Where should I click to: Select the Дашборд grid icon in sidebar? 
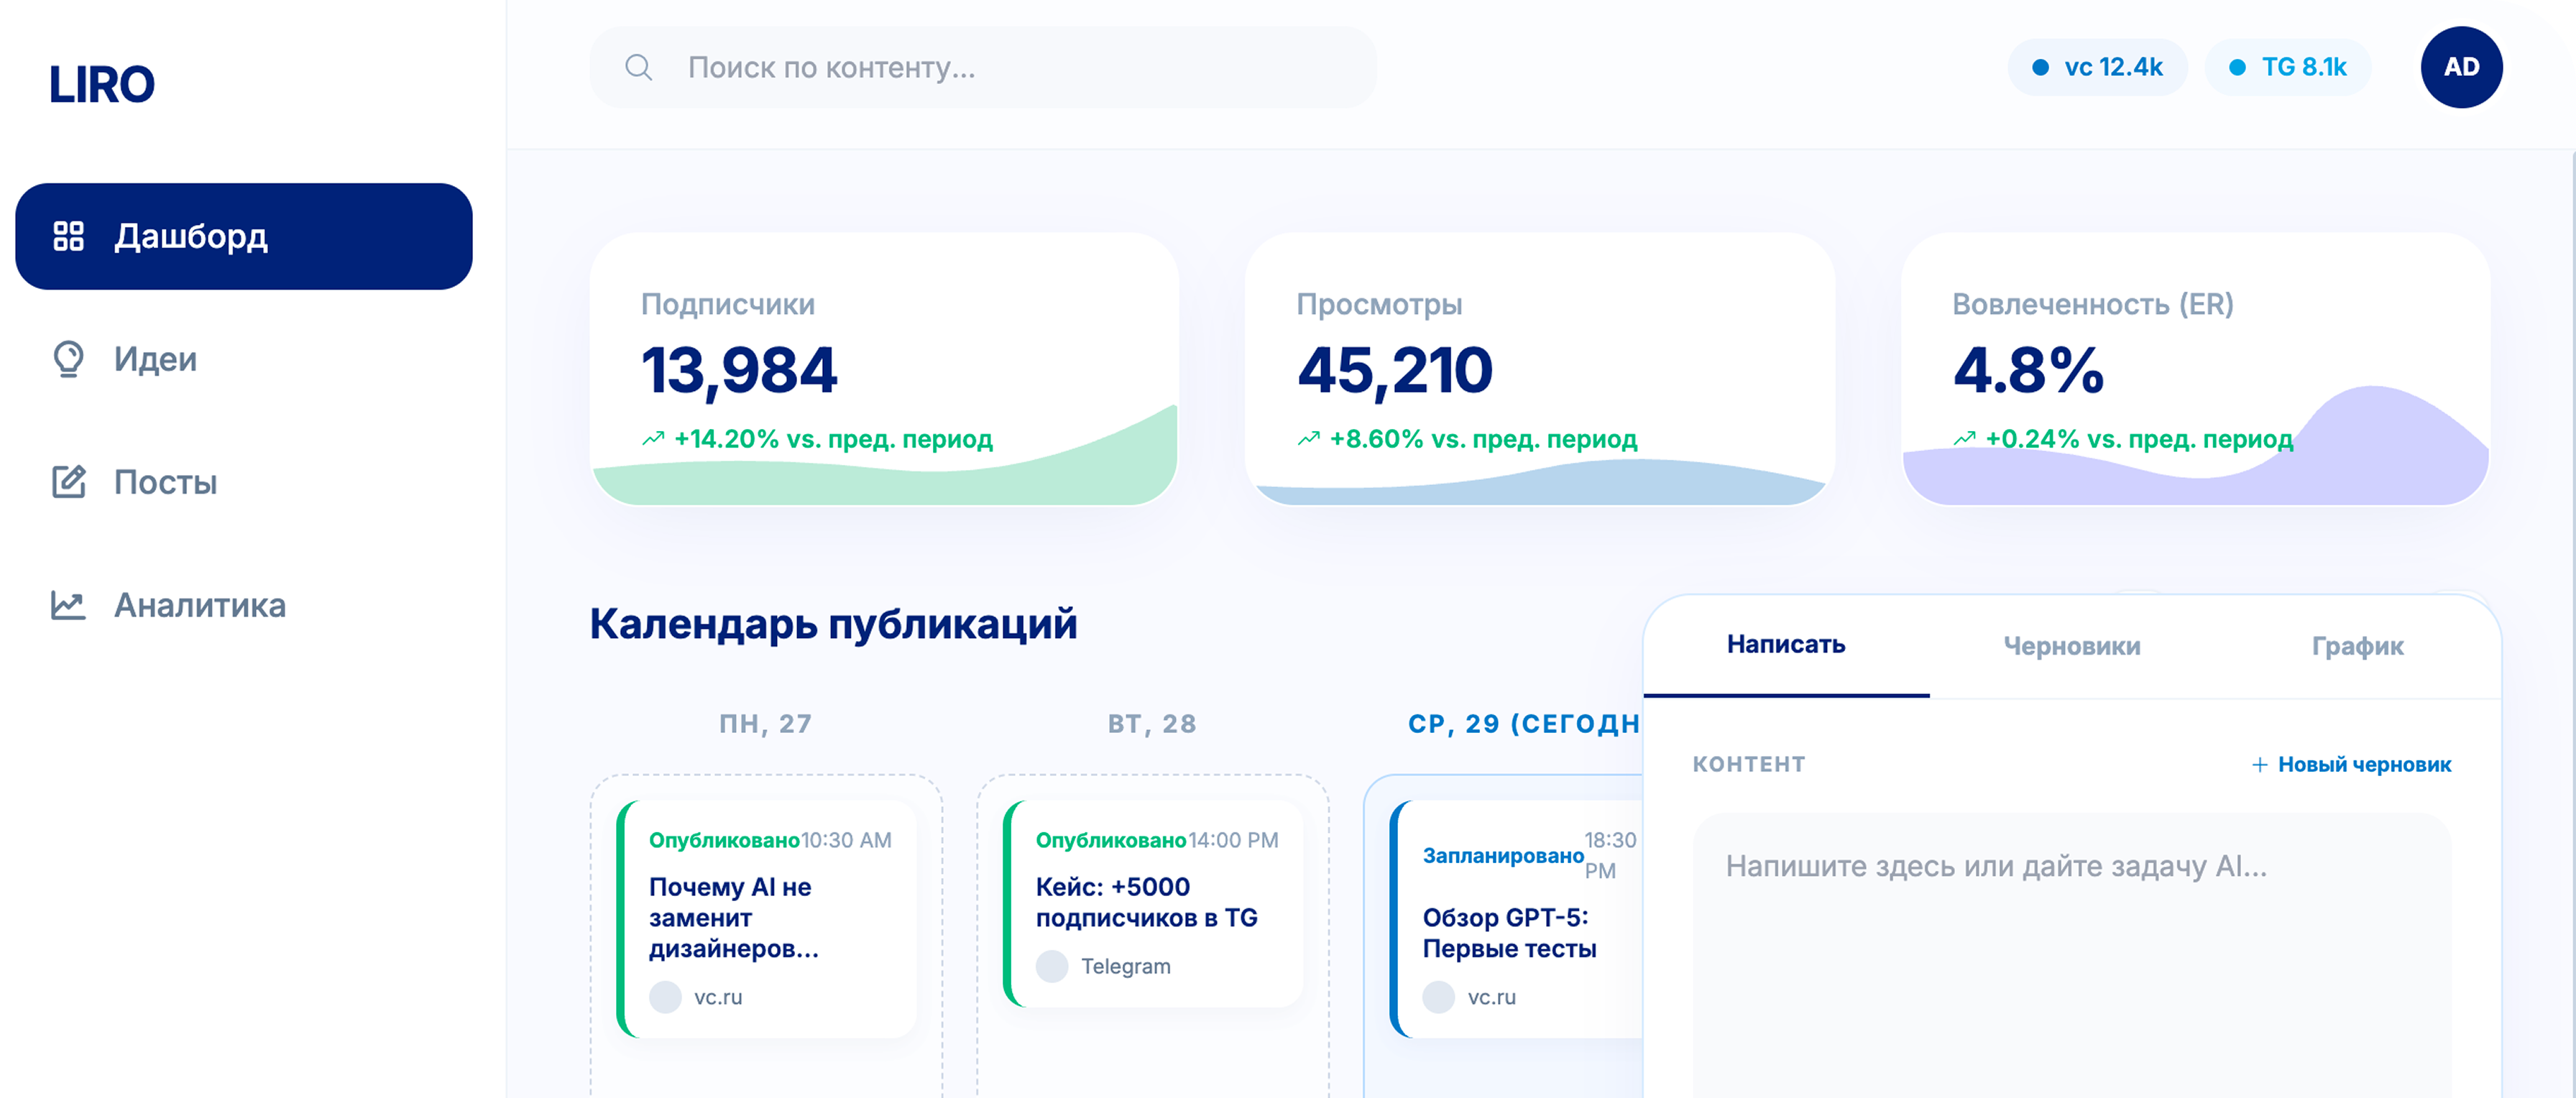pos(68,236)
